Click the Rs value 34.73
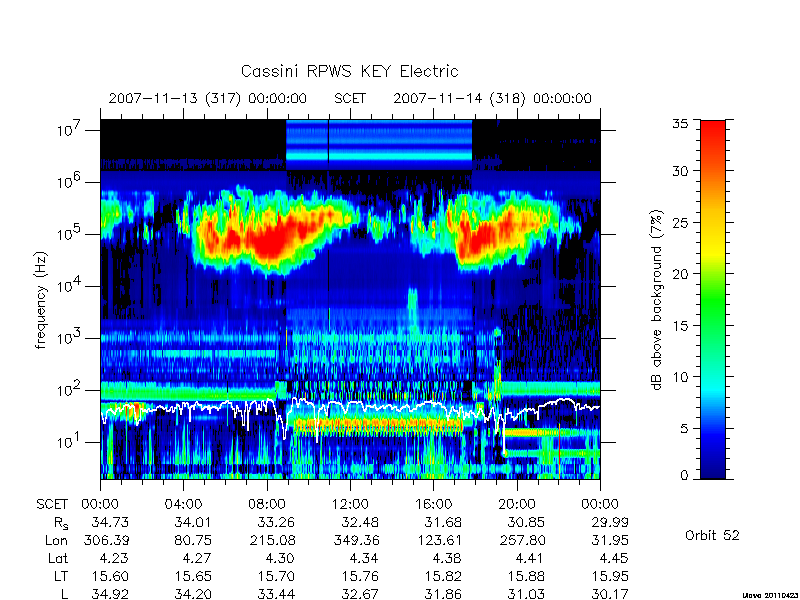 click(110, 522)
